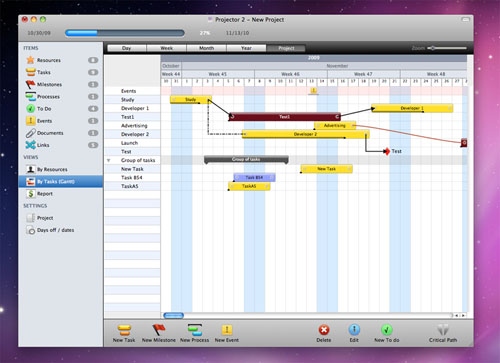Create a New Process from the toolbar
The height and width of the screenshot is (363, 500).
click(x=195, y=330)
